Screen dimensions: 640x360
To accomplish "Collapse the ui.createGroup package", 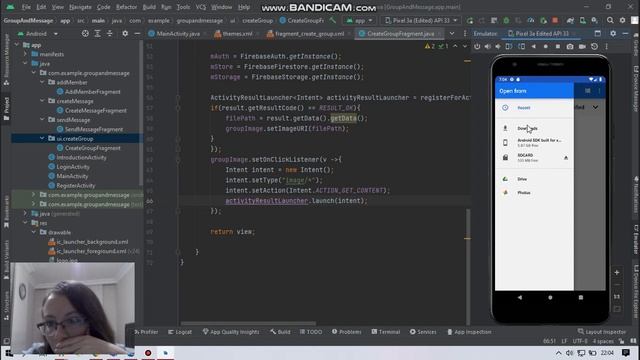I will point(42,138).
